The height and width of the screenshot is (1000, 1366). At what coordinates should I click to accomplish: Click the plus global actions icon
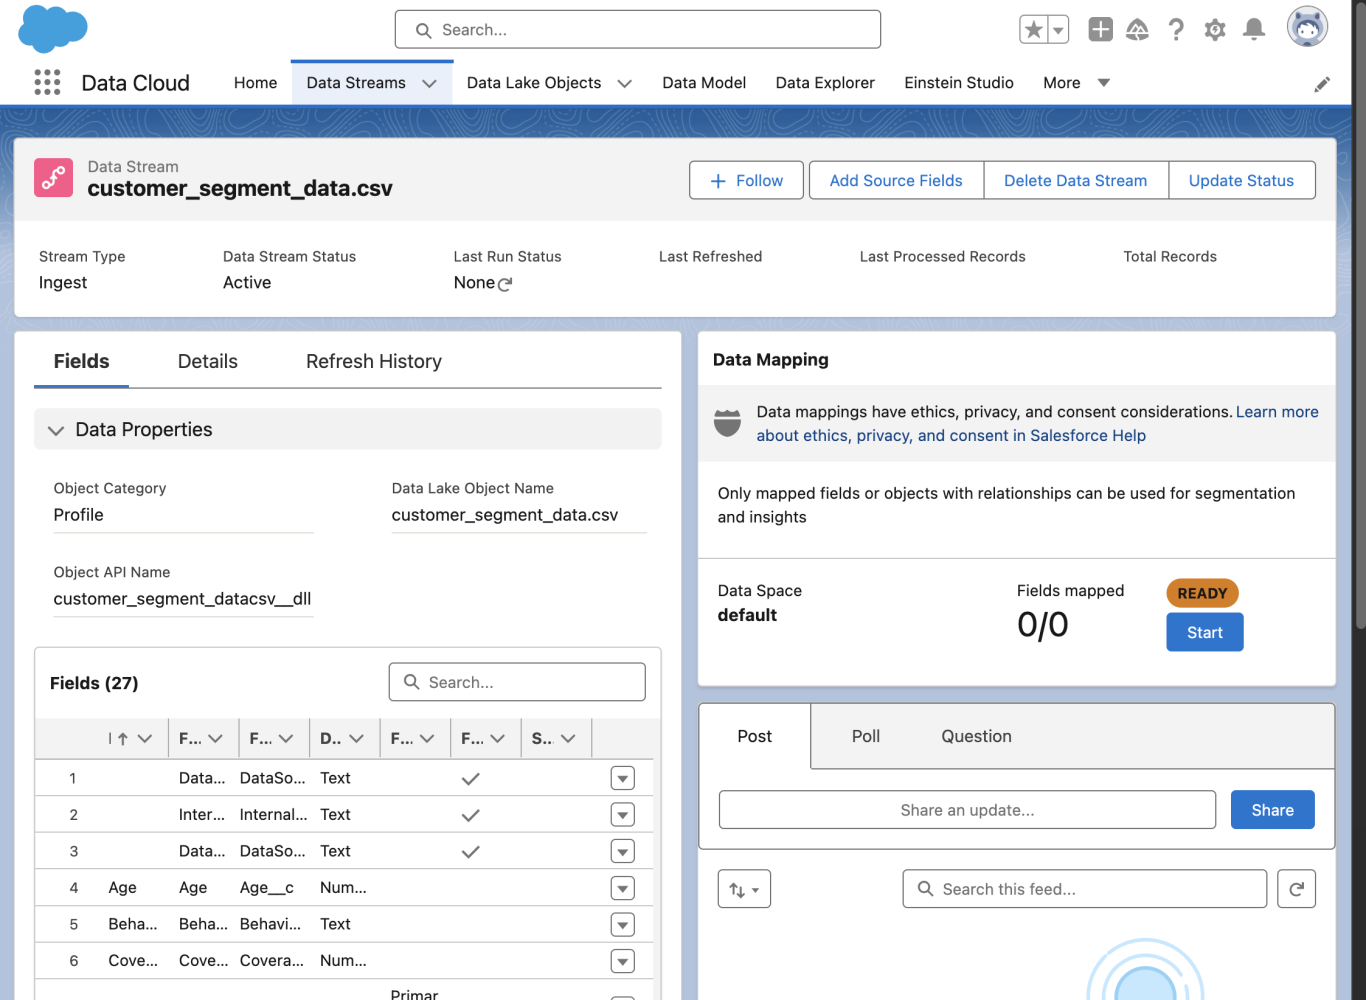(x=1100, y=30)
